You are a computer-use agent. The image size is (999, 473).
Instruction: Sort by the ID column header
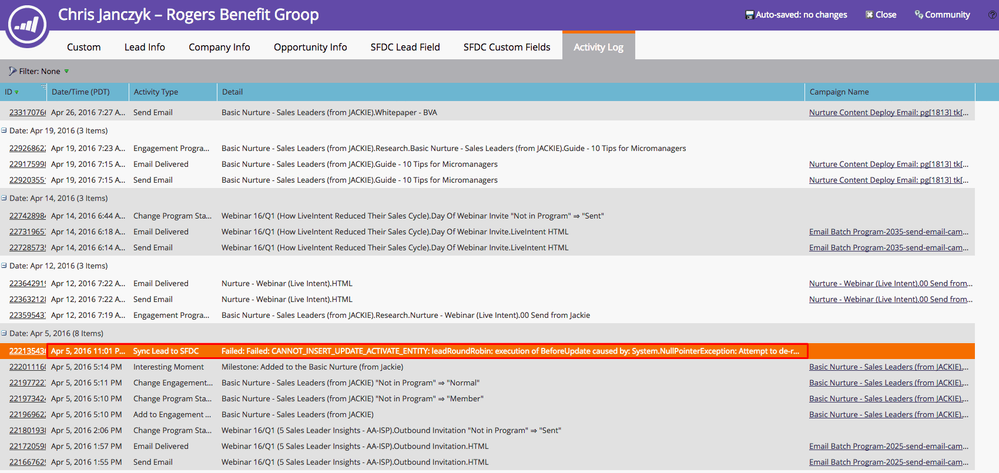tap(12, 92)
